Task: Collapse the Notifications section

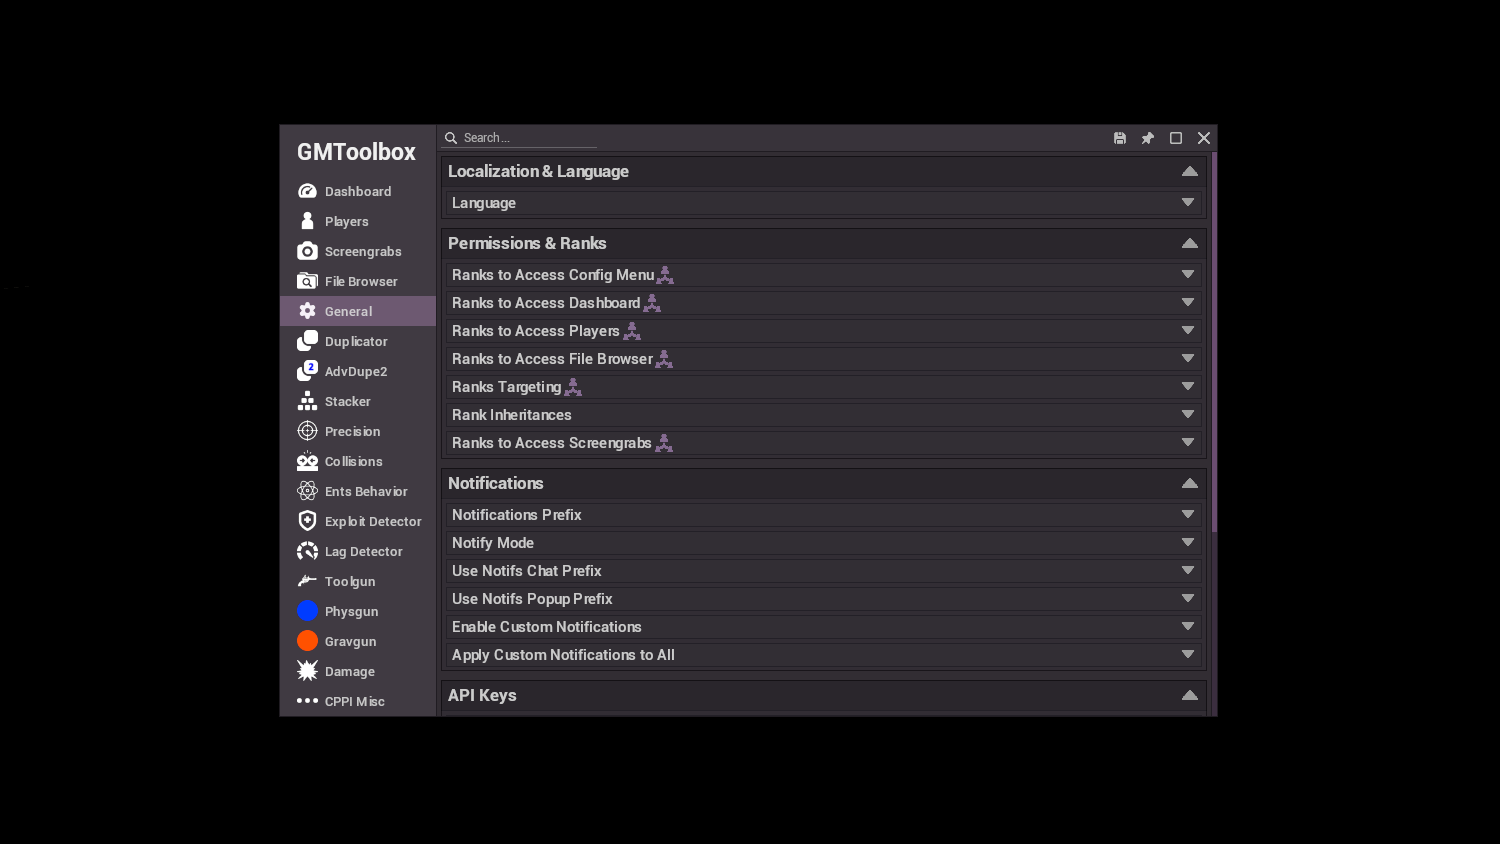Action: pos(1190,483)
